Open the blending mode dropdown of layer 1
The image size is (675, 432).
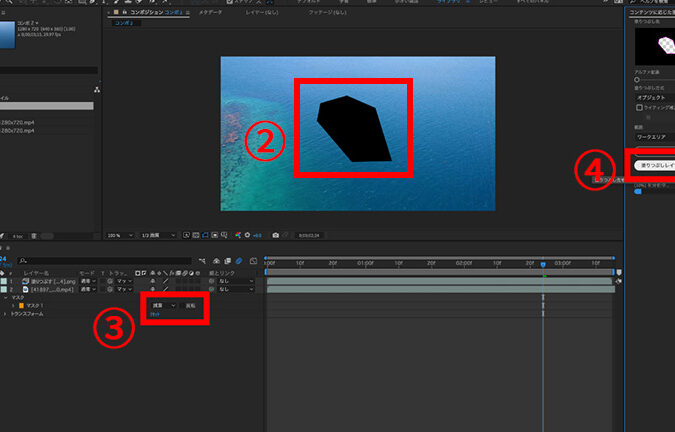[x=89, y=281]
